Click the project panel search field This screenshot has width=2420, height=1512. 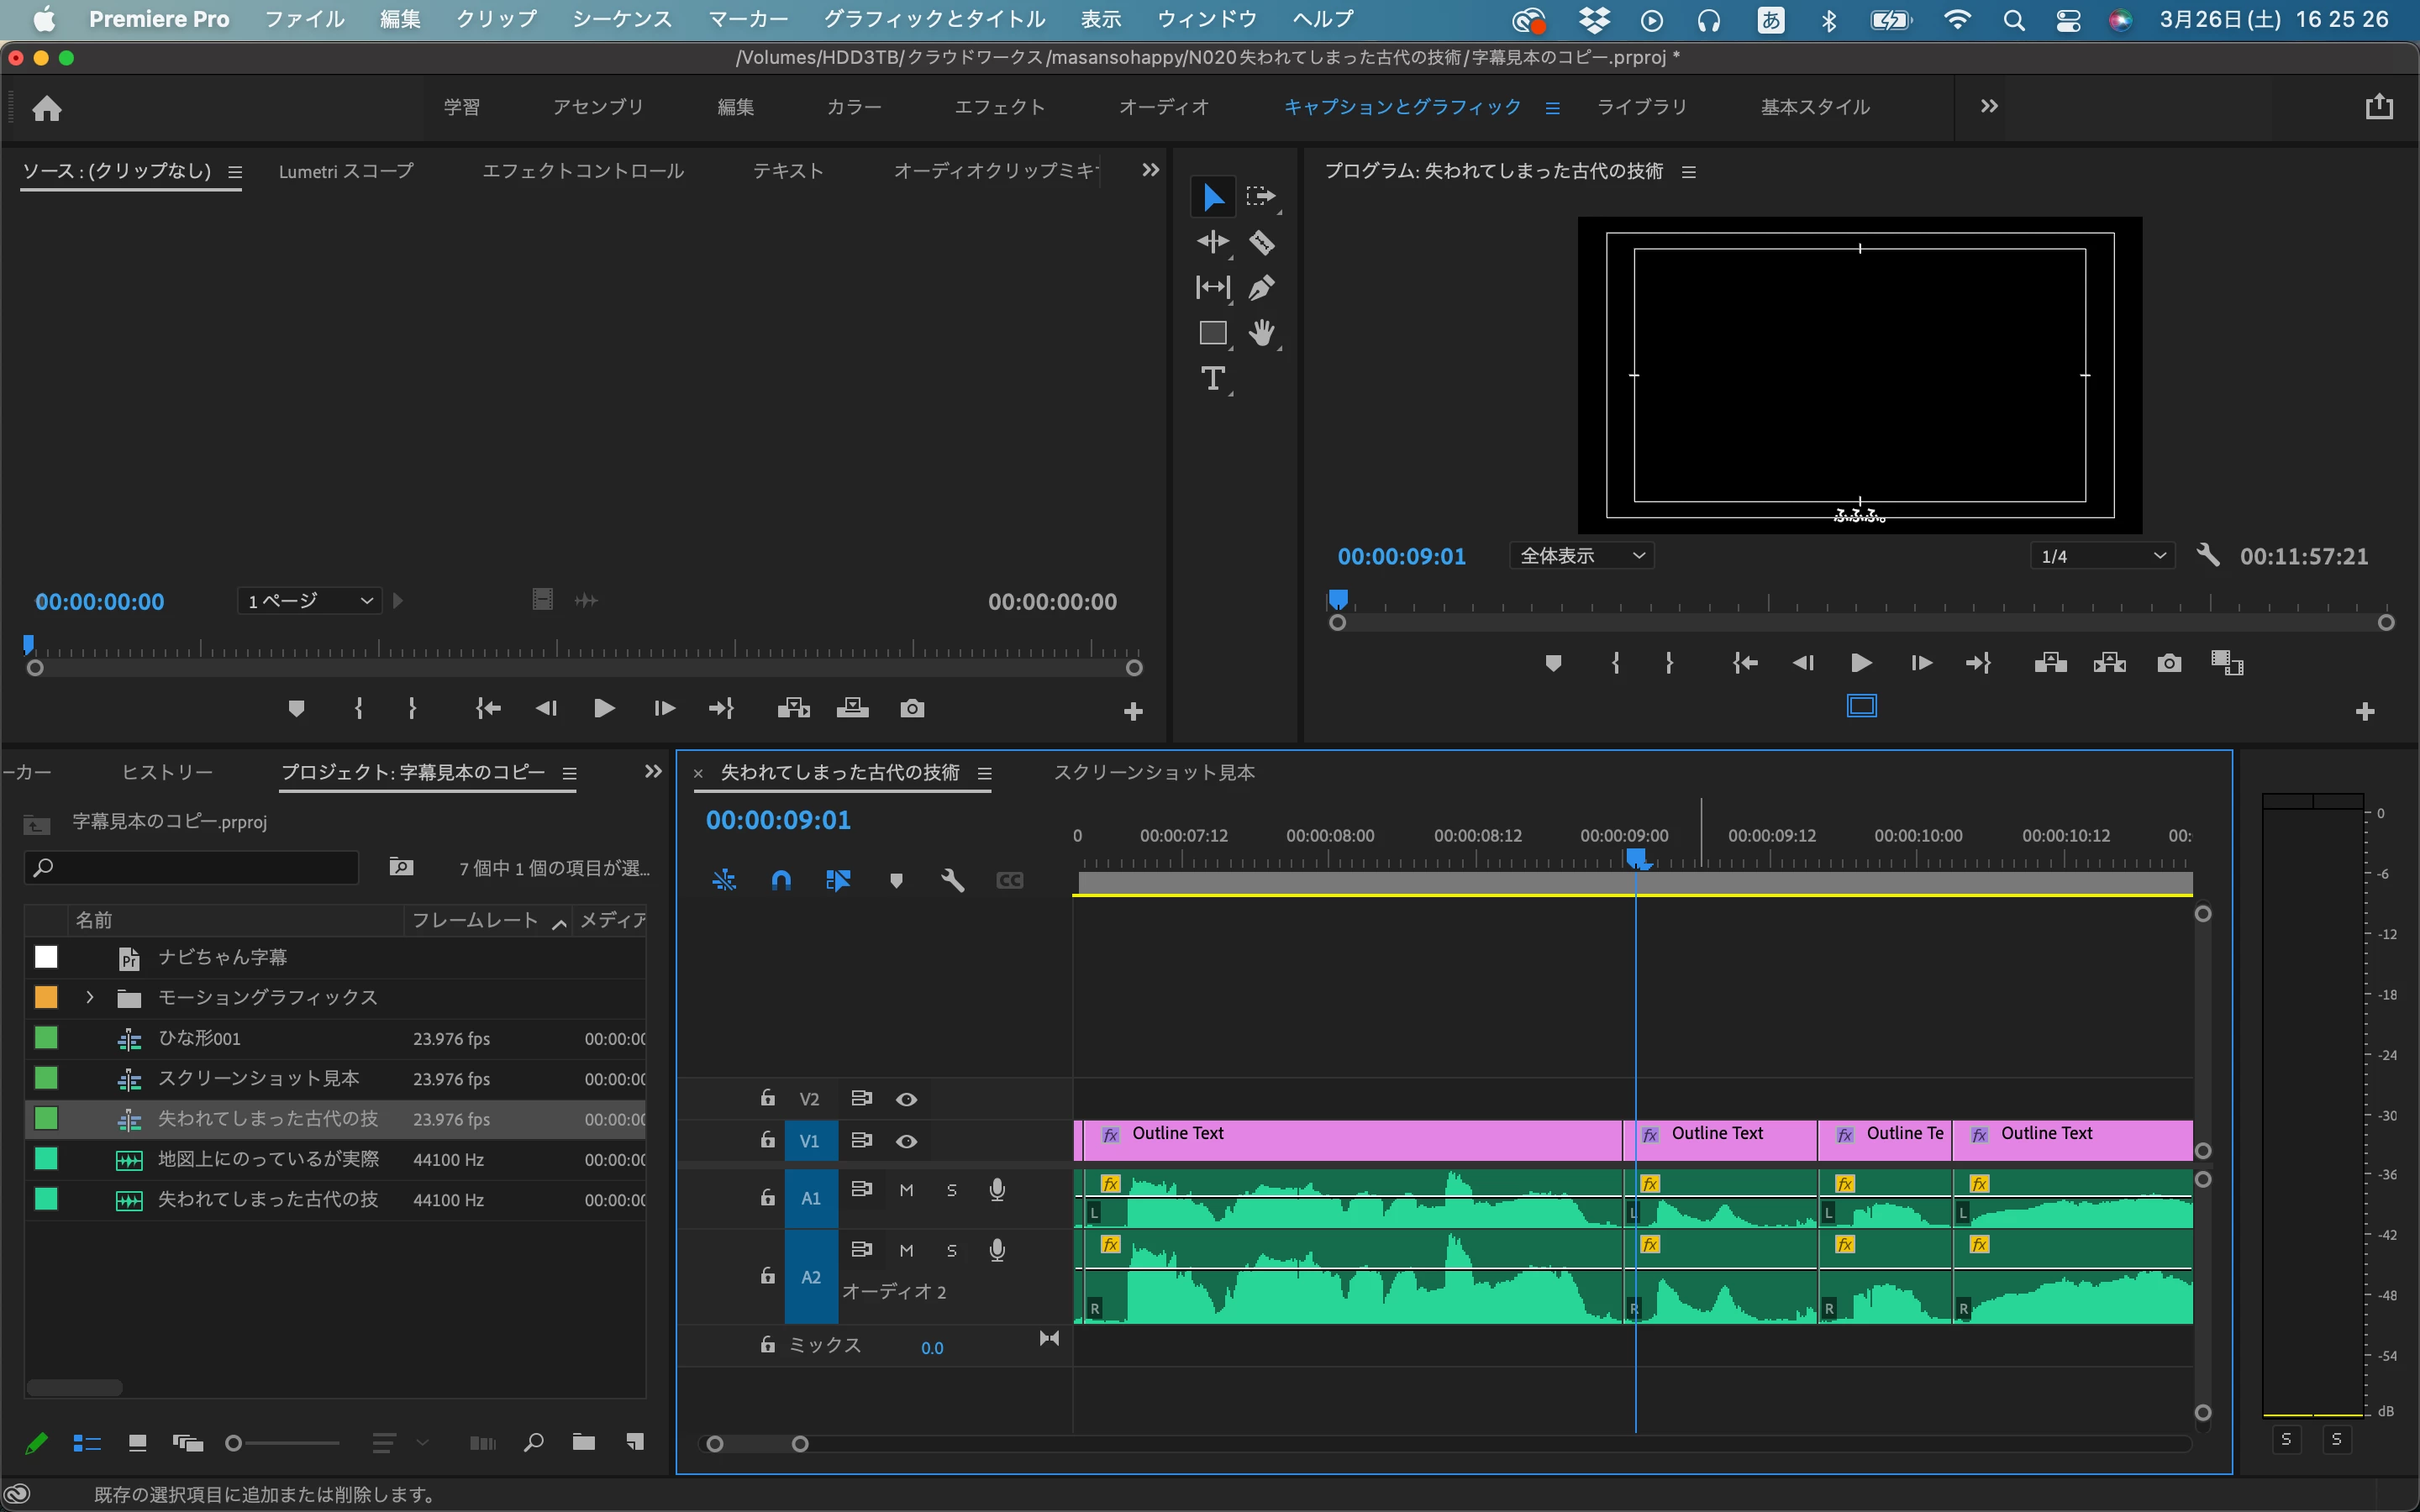pyautogui.click(x=200, y=867)
